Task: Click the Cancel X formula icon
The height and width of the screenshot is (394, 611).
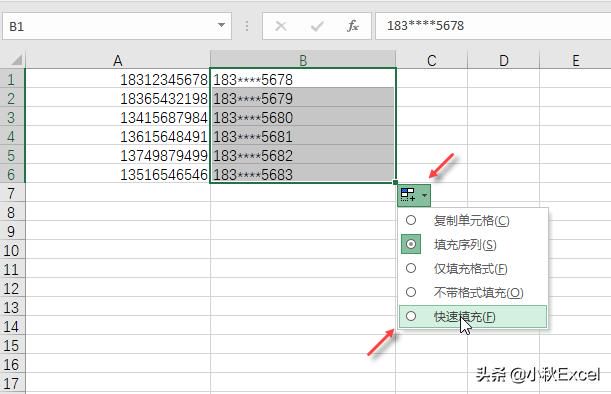Action: point(281,26)
